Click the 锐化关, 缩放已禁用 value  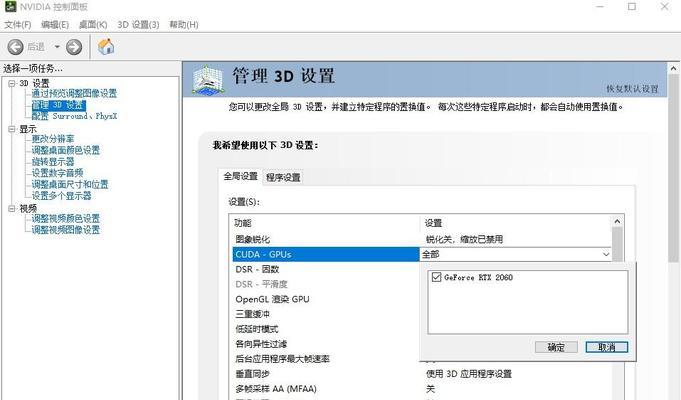pyautogui.click(x=464, y=239)
